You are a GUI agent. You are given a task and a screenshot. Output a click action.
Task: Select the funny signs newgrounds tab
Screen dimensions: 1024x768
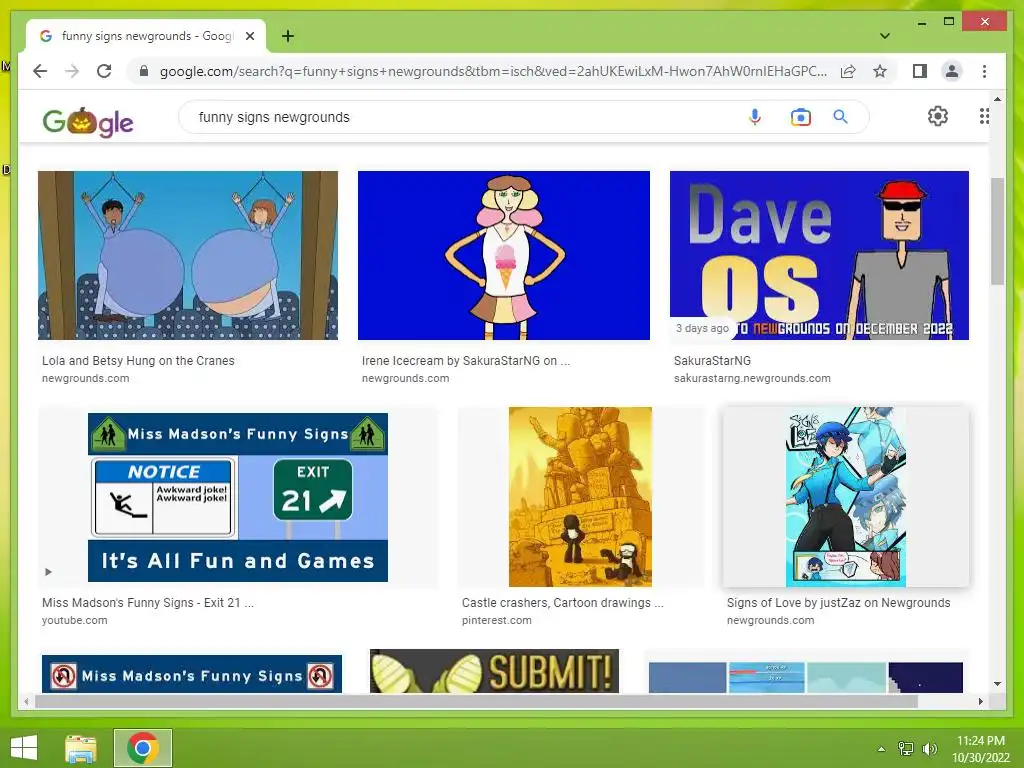pyautogui.click(x=146, y=36)
